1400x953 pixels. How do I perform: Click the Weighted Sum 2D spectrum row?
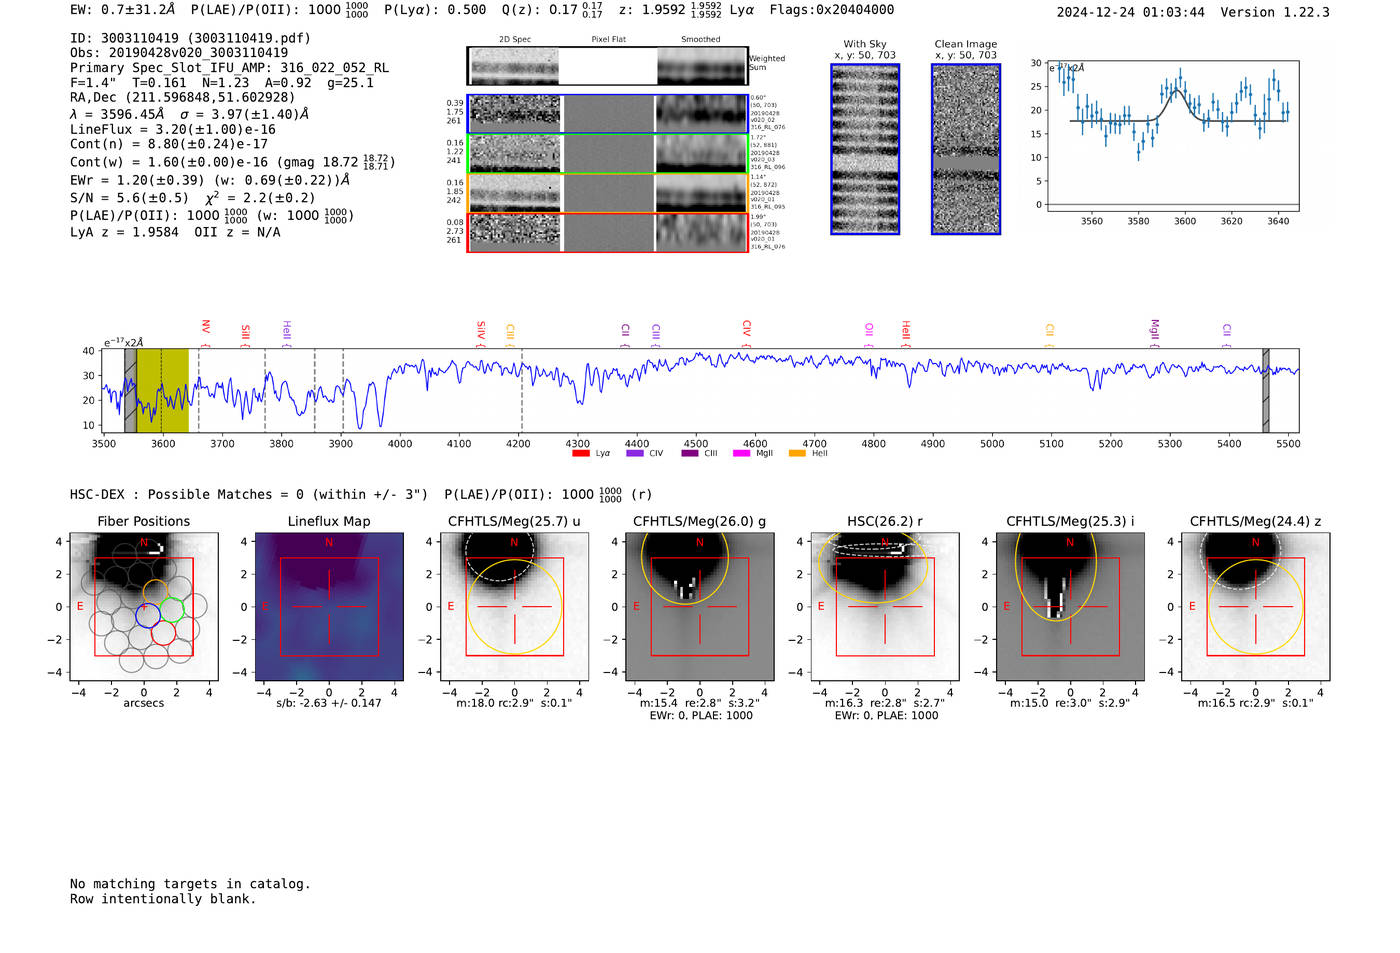608,66
